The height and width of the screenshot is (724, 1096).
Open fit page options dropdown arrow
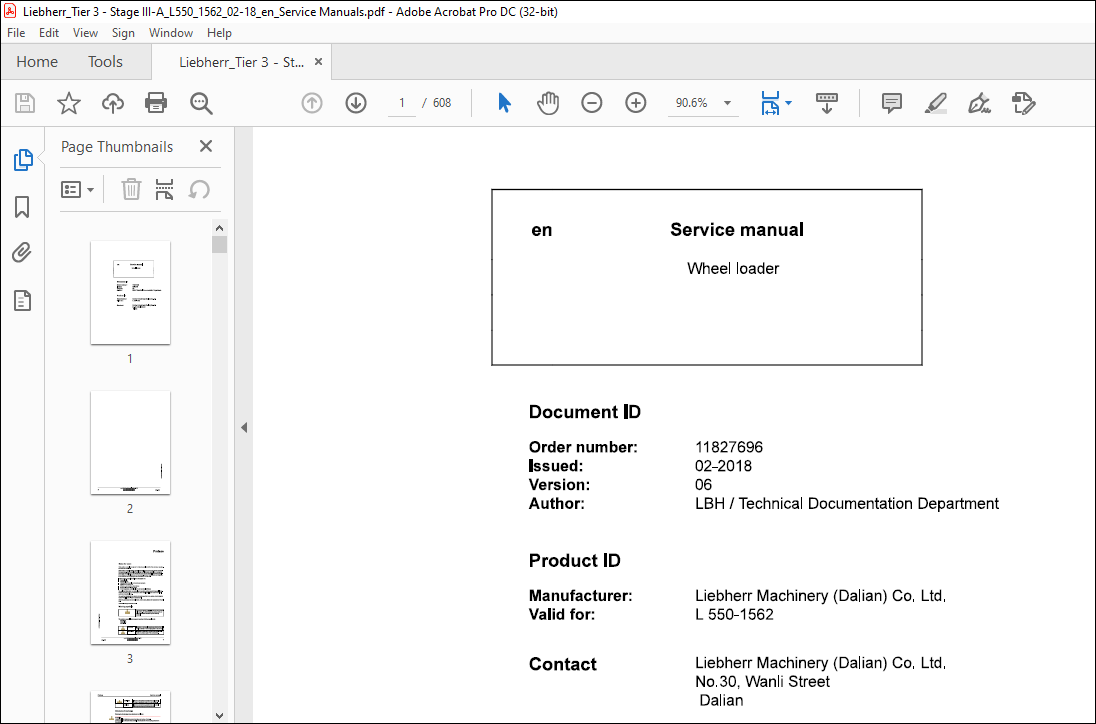(x=788, y=103)
